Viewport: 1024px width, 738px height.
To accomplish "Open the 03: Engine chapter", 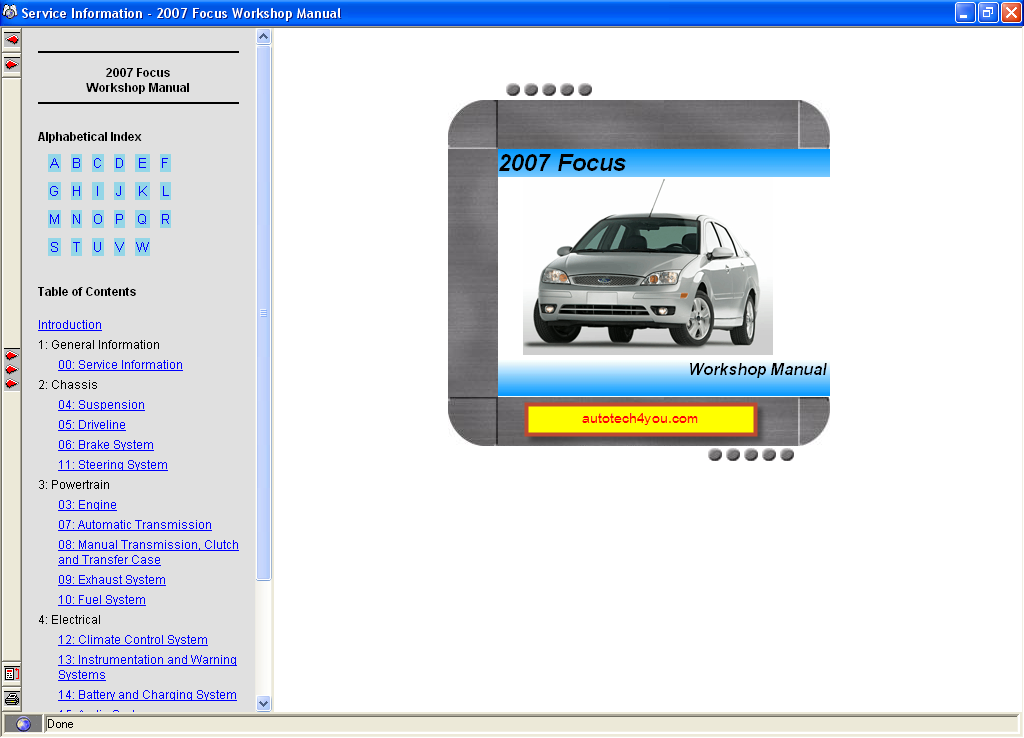I will pos(87,505).
